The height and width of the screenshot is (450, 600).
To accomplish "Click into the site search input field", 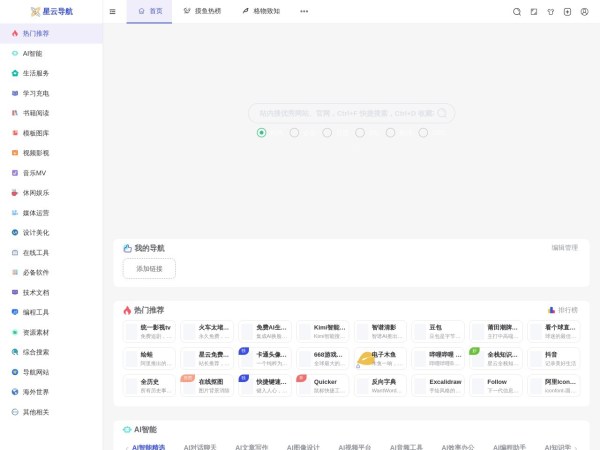I will [340, 113].
